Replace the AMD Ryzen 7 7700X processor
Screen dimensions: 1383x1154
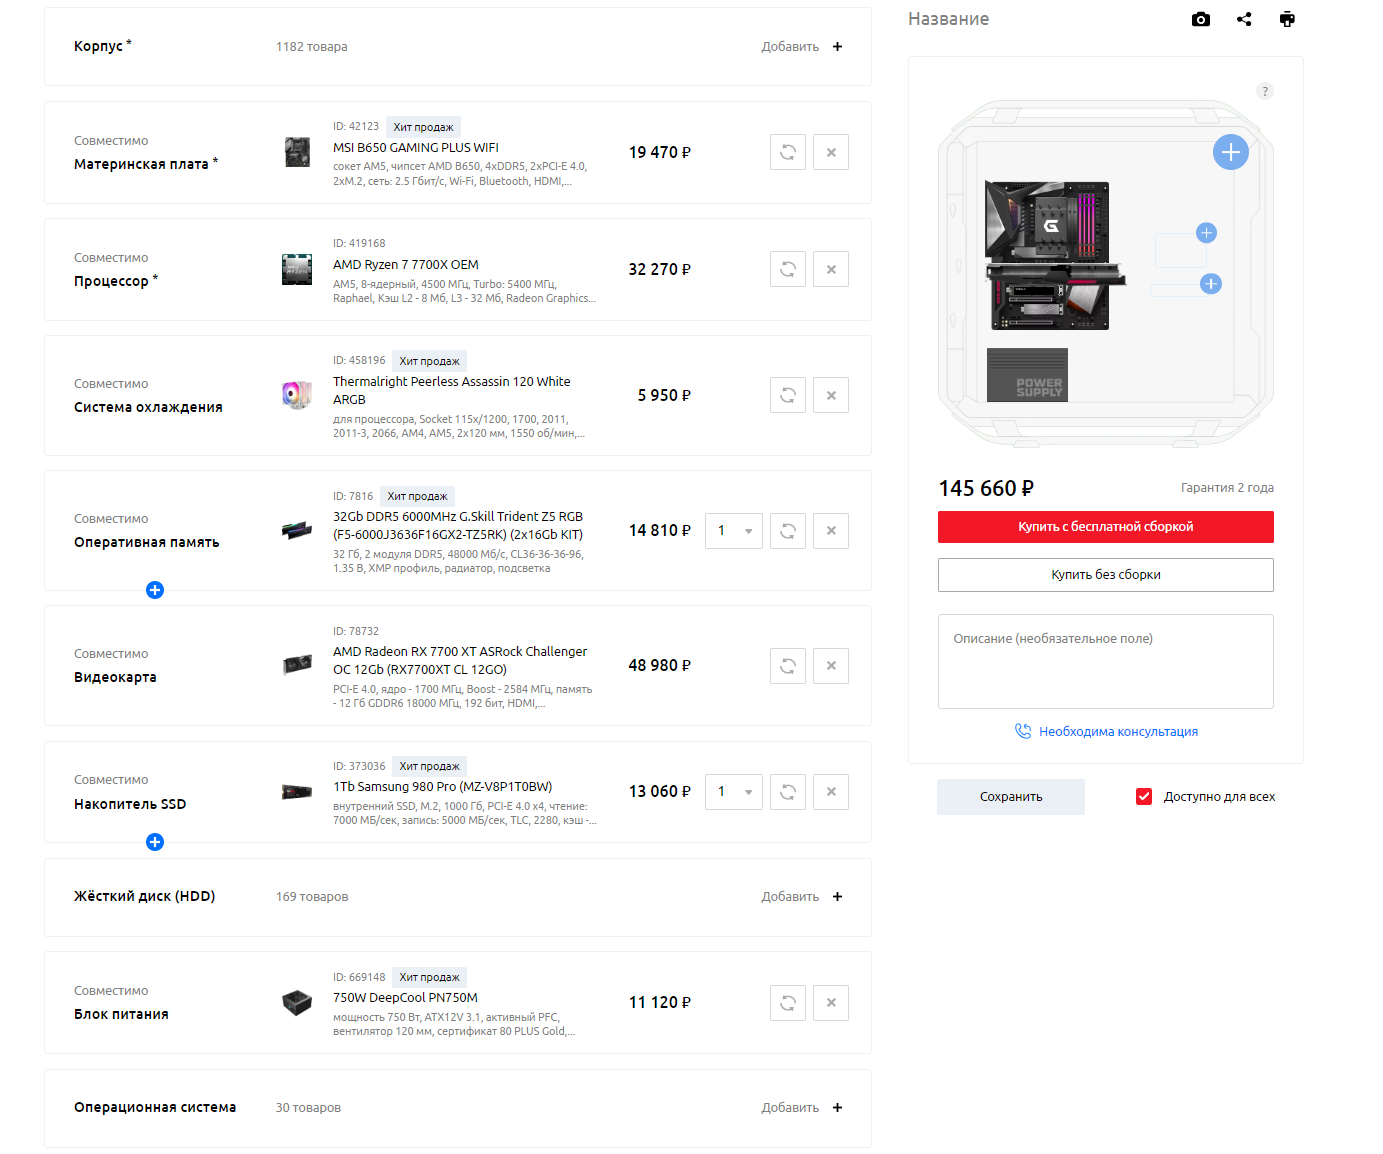click(788, 269)
